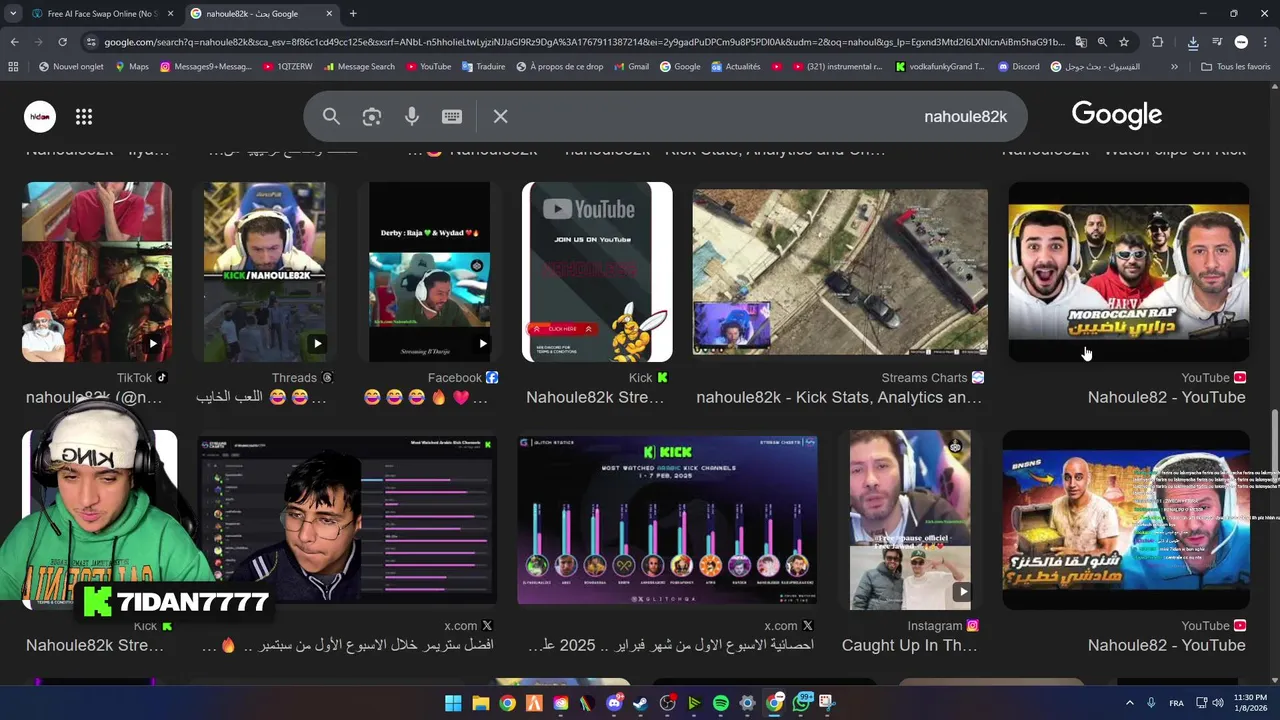Click the Nahoule82 - YouTube Moroccan Rap title

click(1166, 398)
